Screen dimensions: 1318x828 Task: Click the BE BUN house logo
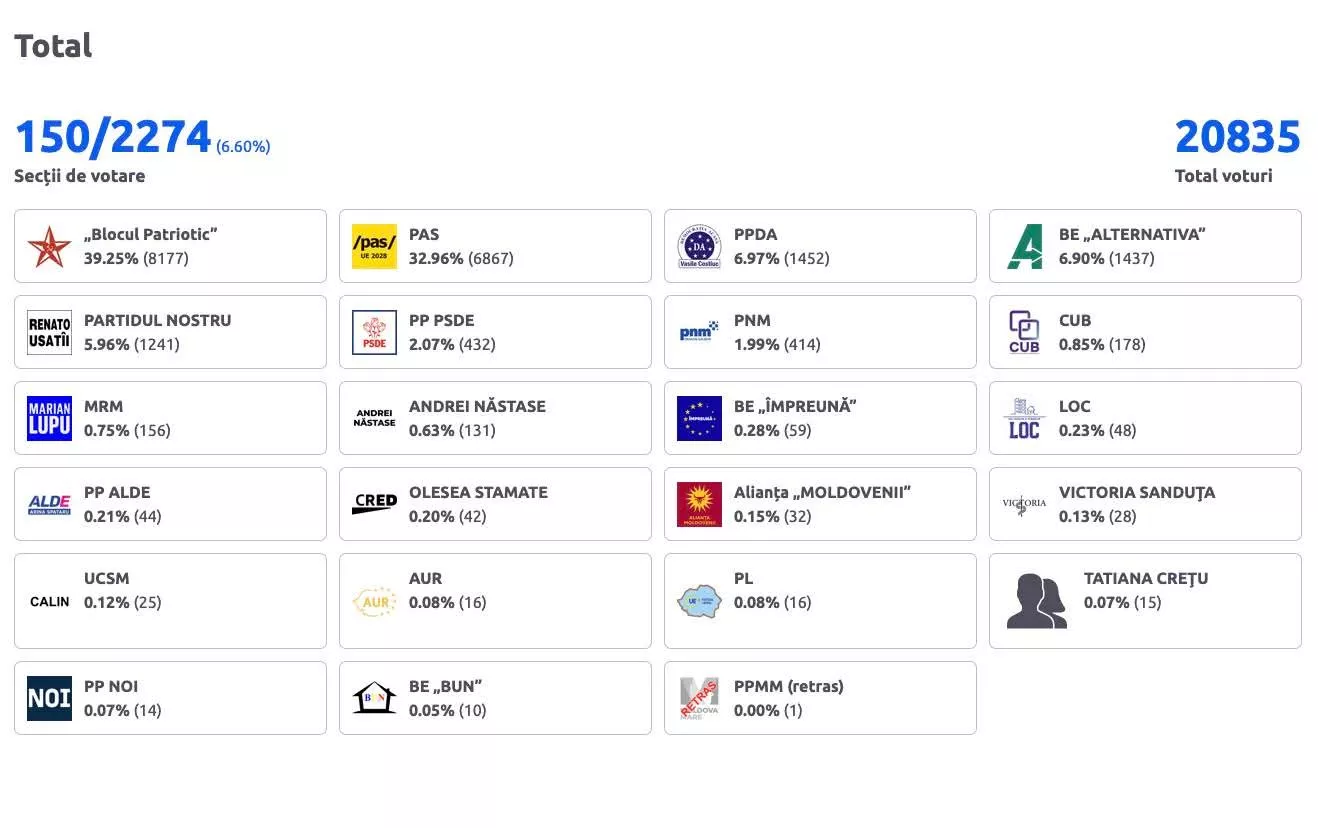coord(374,698)
